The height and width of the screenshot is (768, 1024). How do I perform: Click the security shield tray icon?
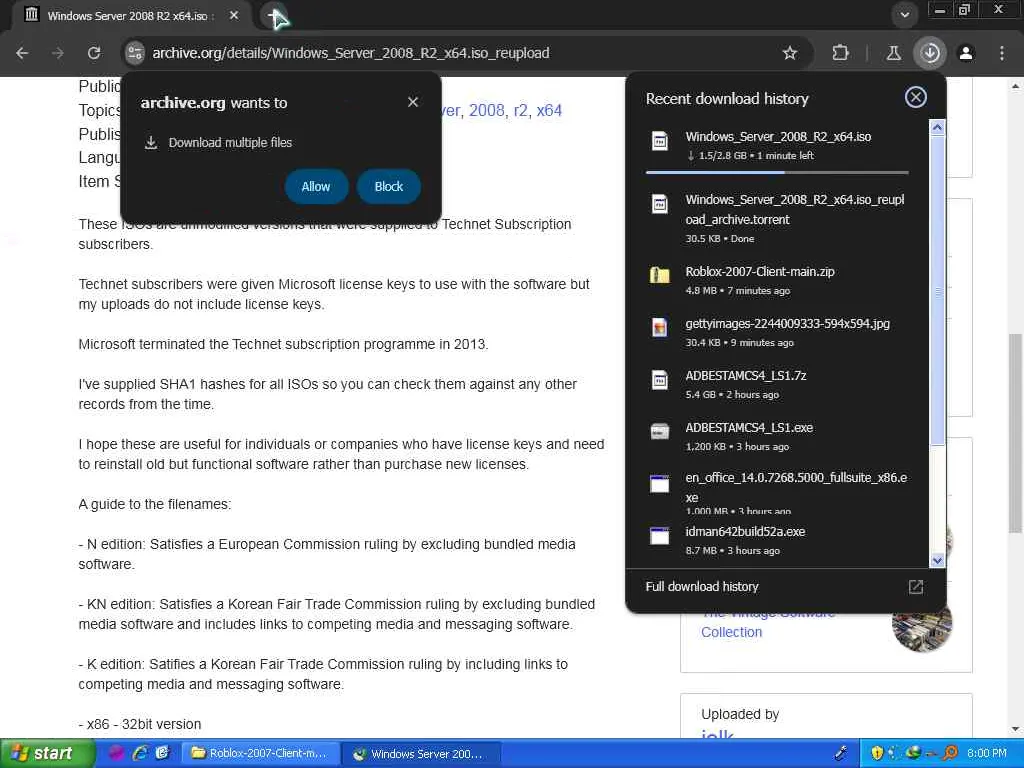[876, 753]
